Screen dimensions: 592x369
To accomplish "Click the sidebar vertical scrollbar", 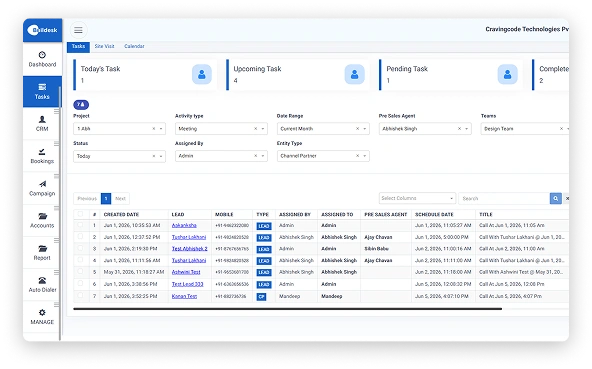I will point(60,213).
